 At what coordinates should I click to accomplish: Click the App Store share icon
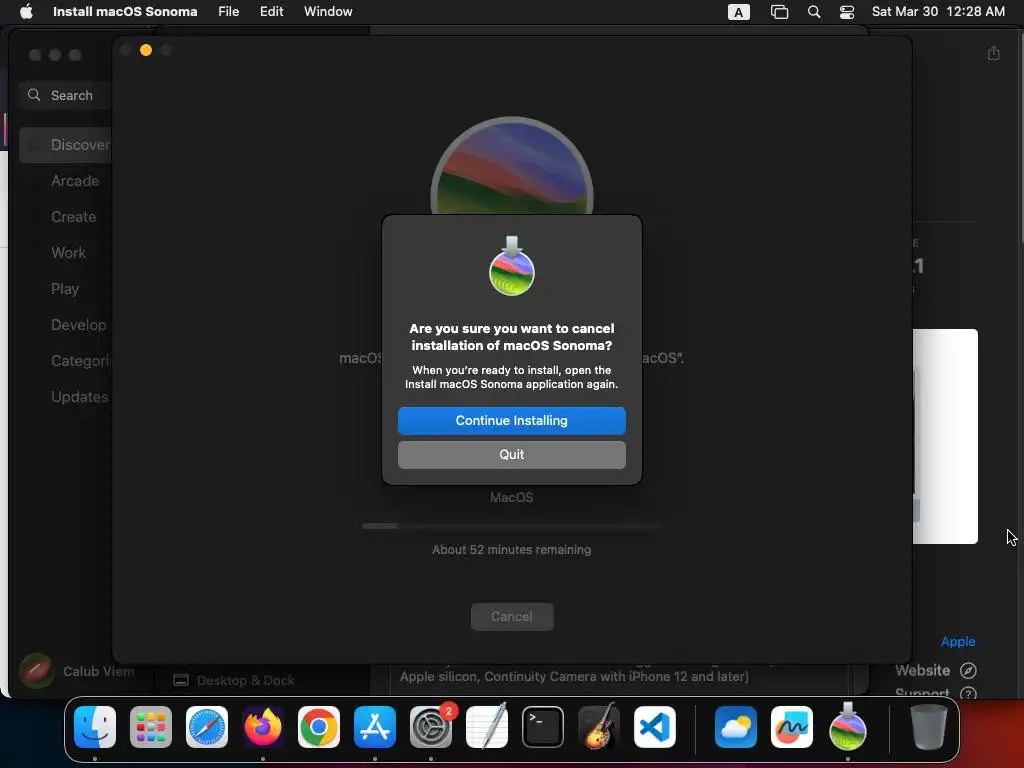pyautogui.click(x=993, y=53)
